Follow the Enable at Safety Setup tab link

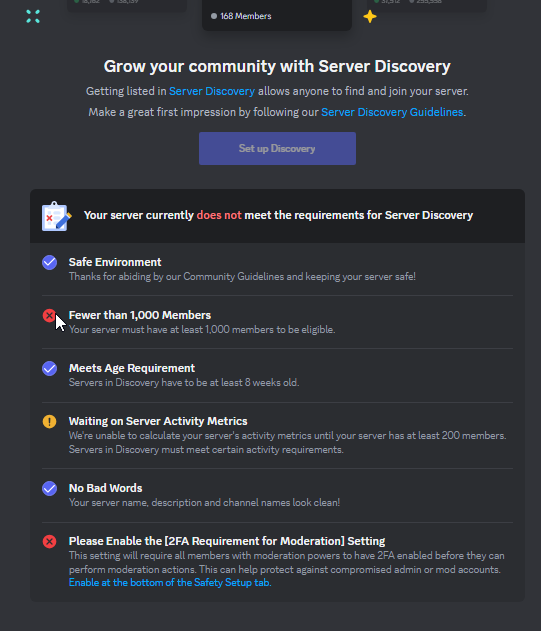tap(170, 582)
